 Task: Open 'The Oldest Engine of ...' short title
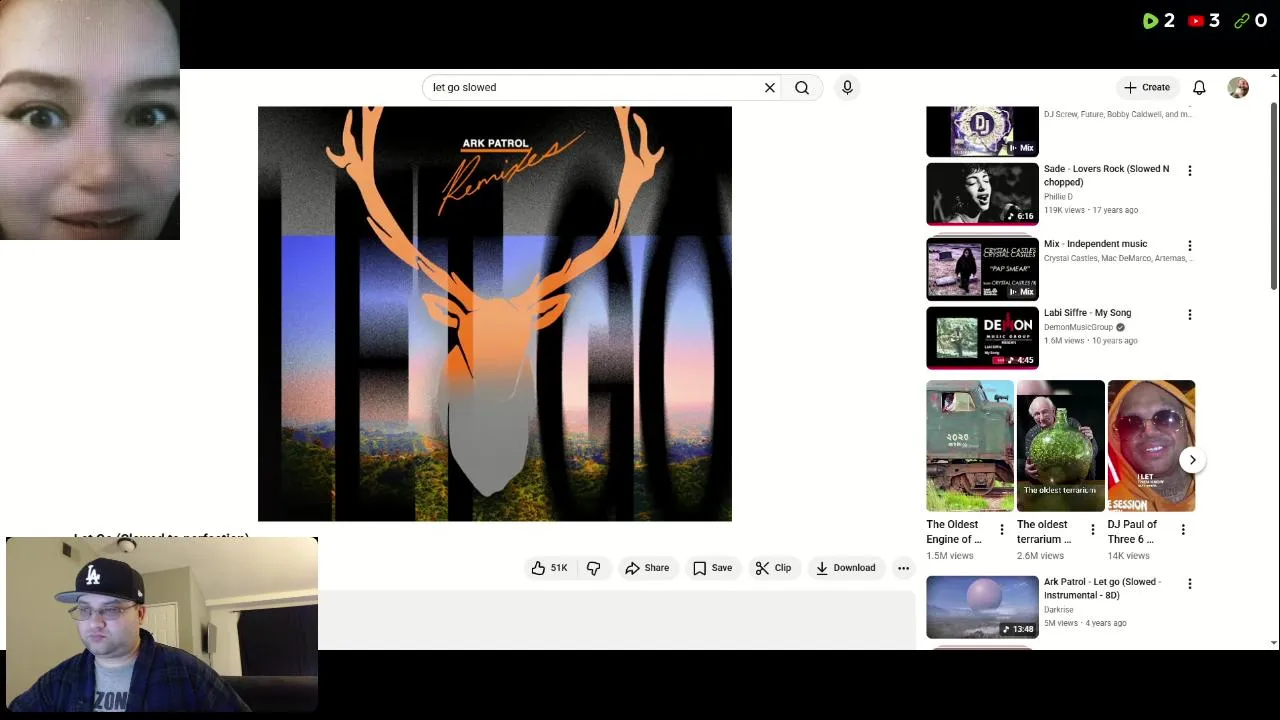(954, 532)
